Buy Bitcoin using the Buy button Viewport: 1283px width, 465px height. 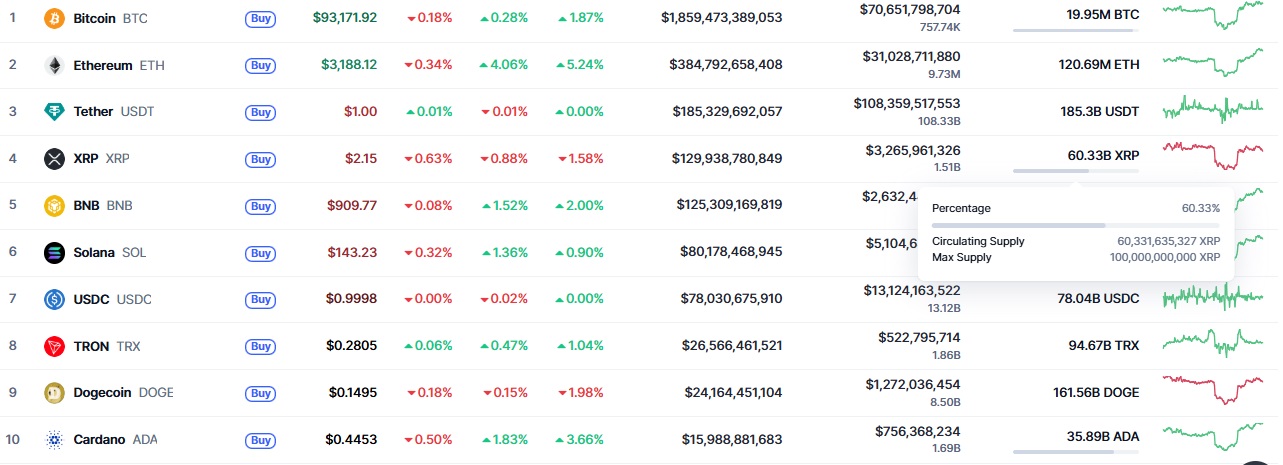pos(260,18)
